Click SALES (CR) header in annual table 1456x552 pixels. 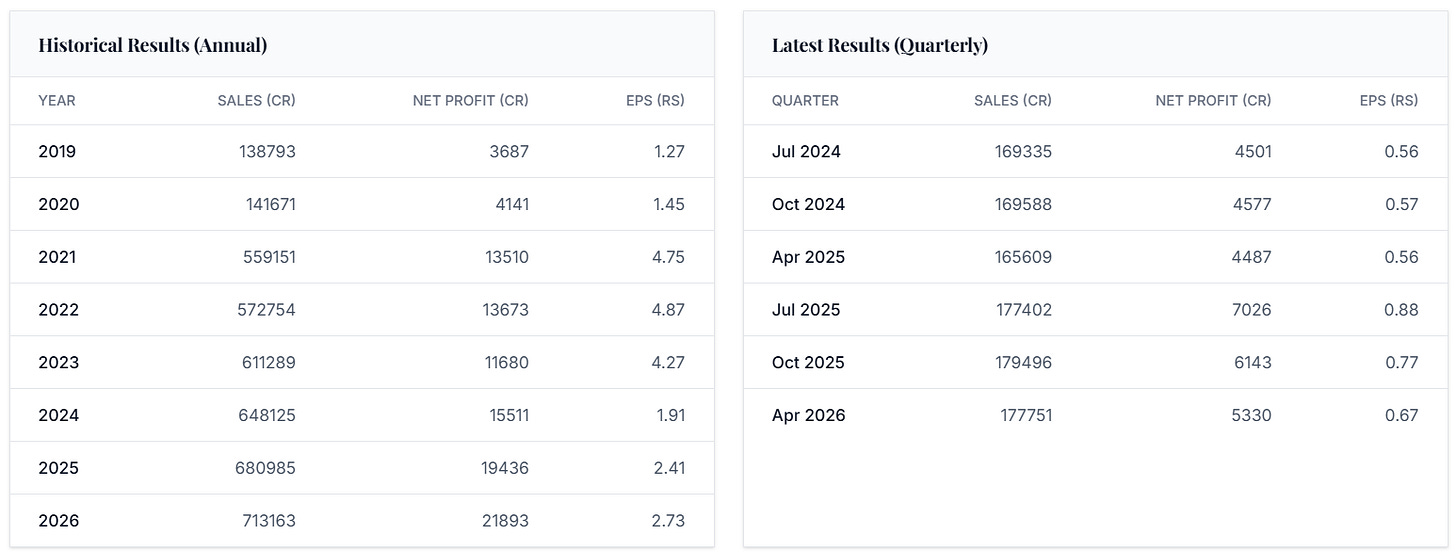tap(257, 101)
